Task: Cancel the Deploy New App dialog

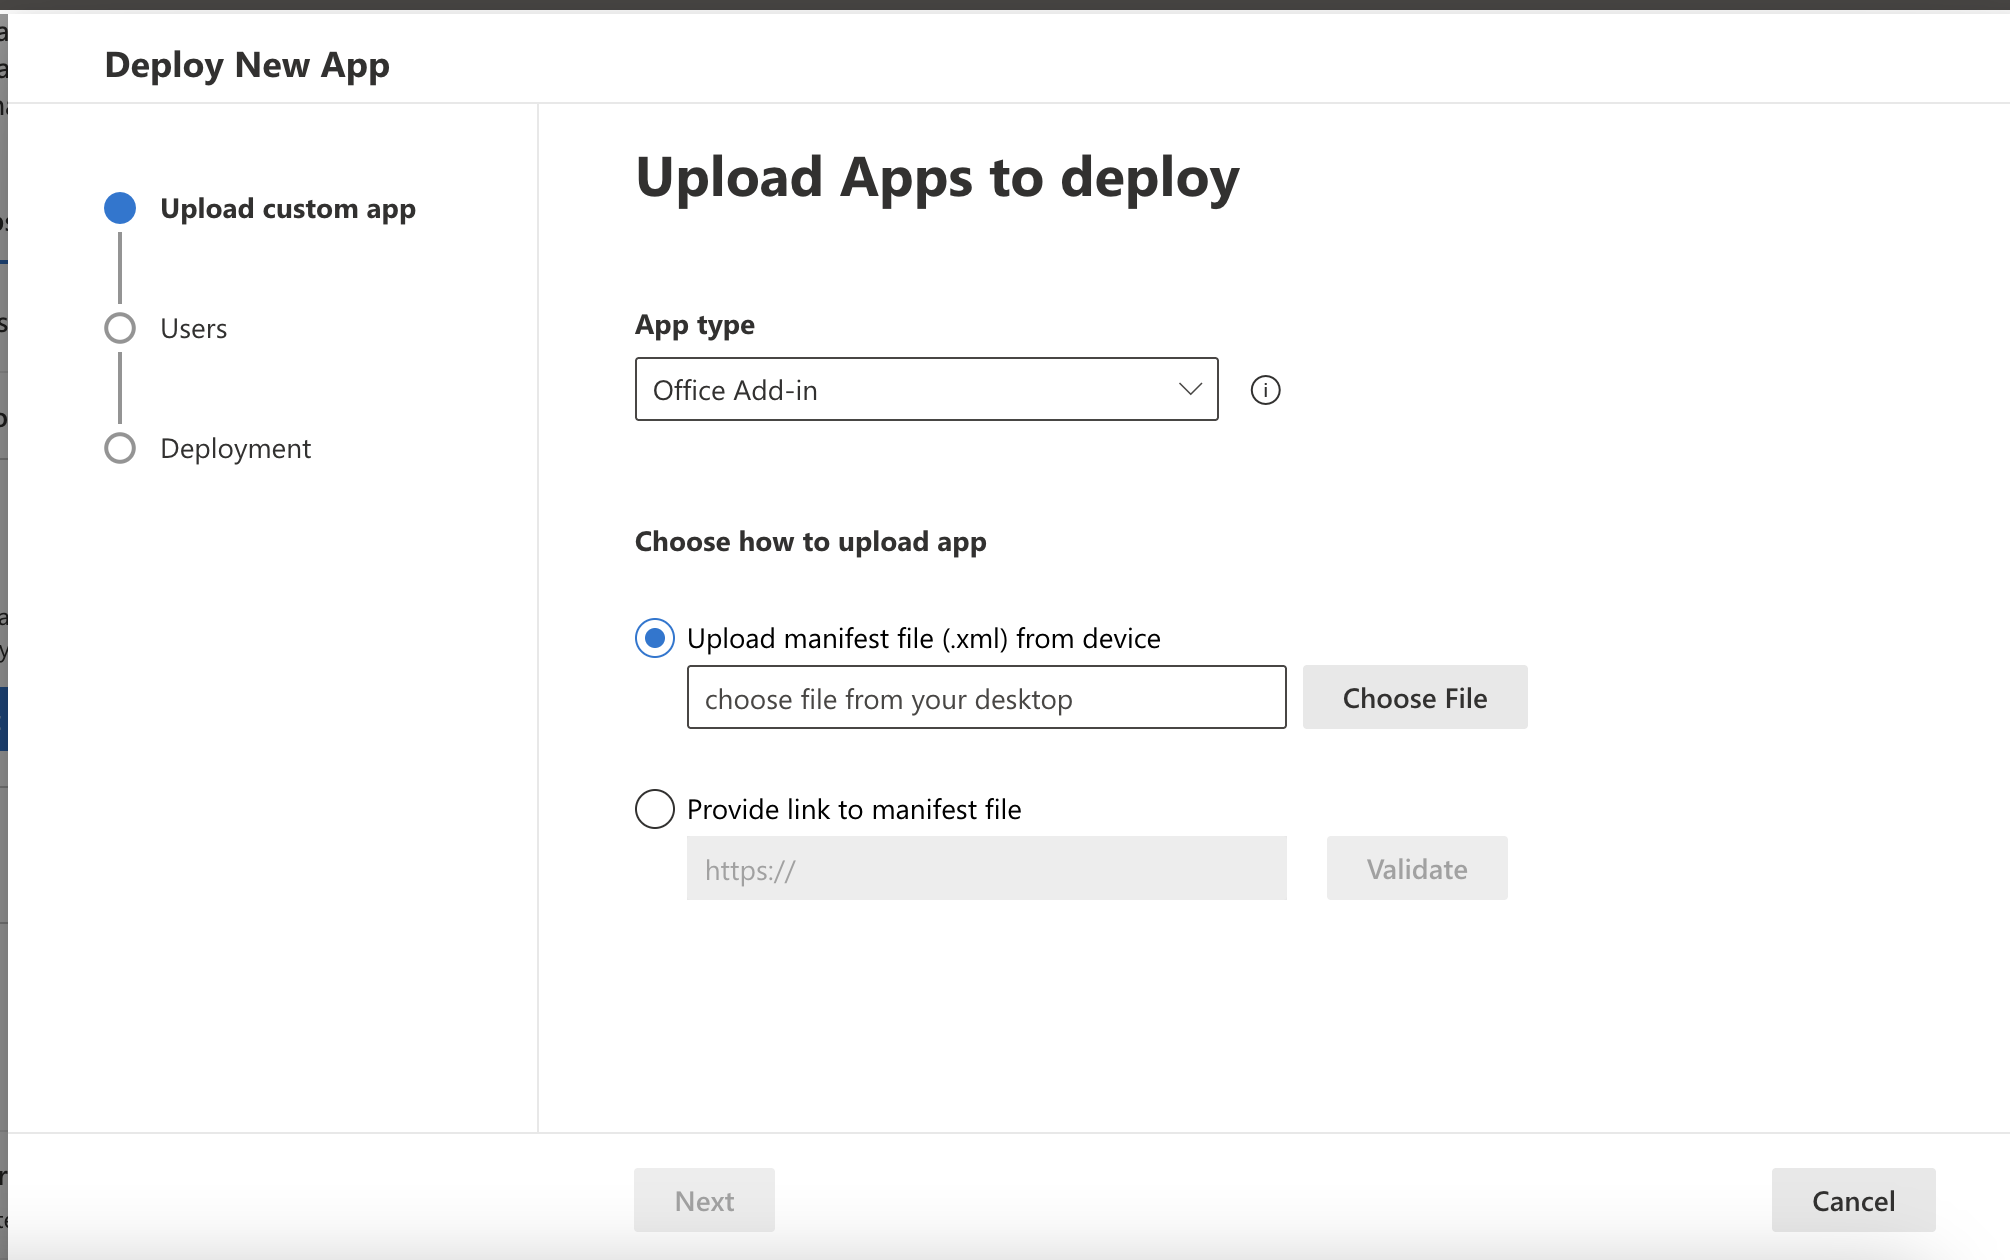Action: click(1853, 1200)
